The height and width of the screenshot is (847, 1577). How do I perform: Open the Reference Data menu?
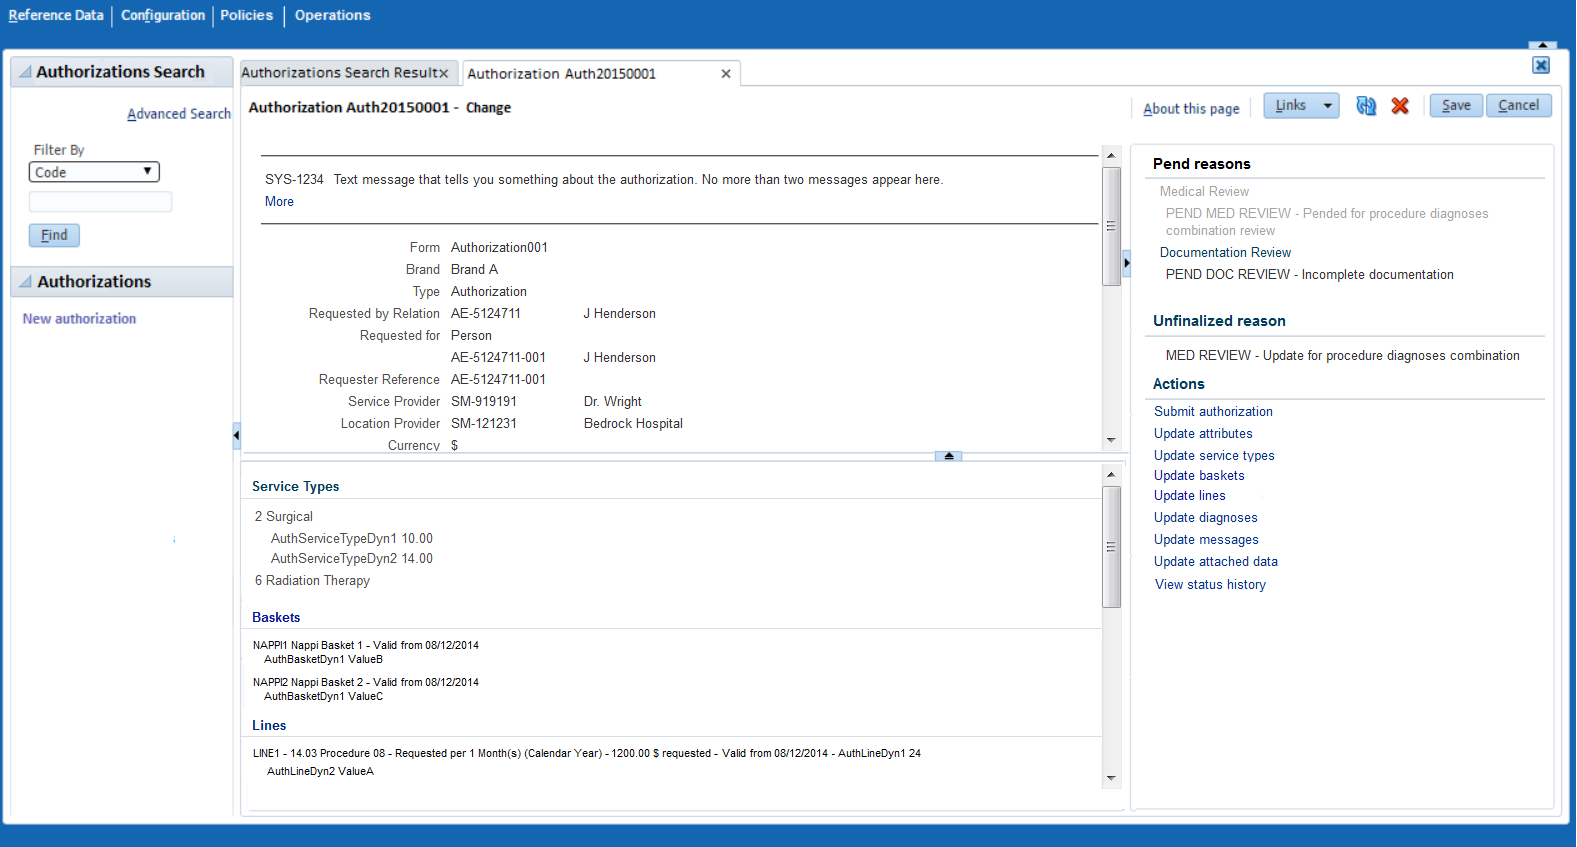(56, 15)
